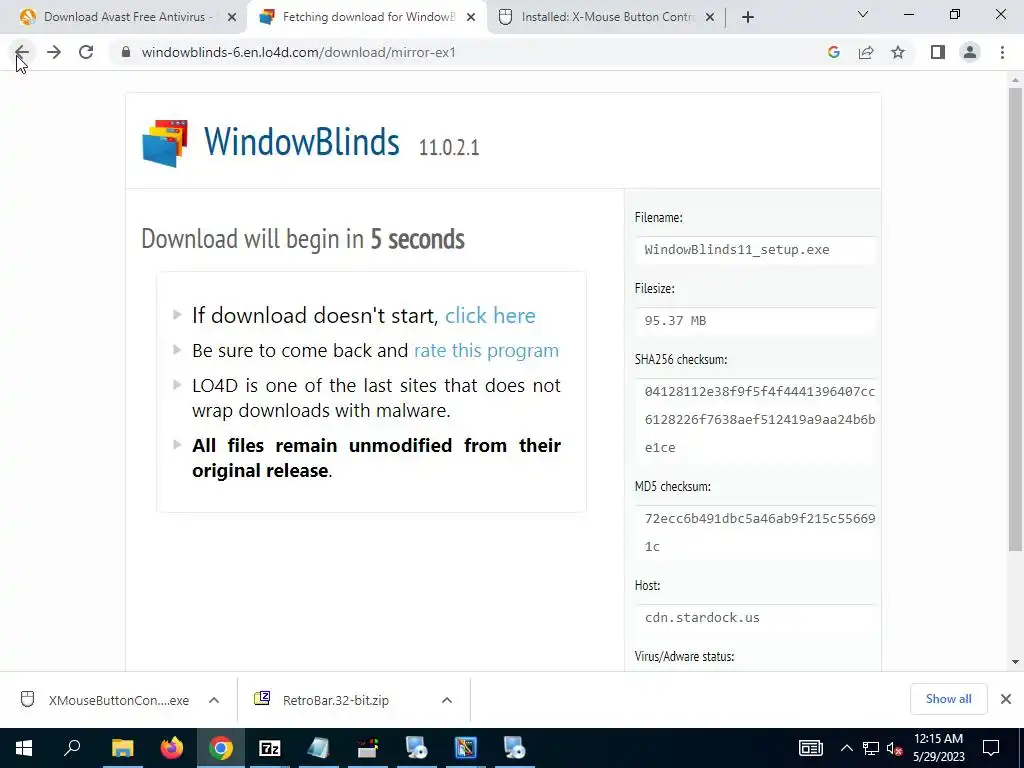Select the 95.37 MB filesize value
This screenshot has width=1024, height=768.
pos(675,321)
